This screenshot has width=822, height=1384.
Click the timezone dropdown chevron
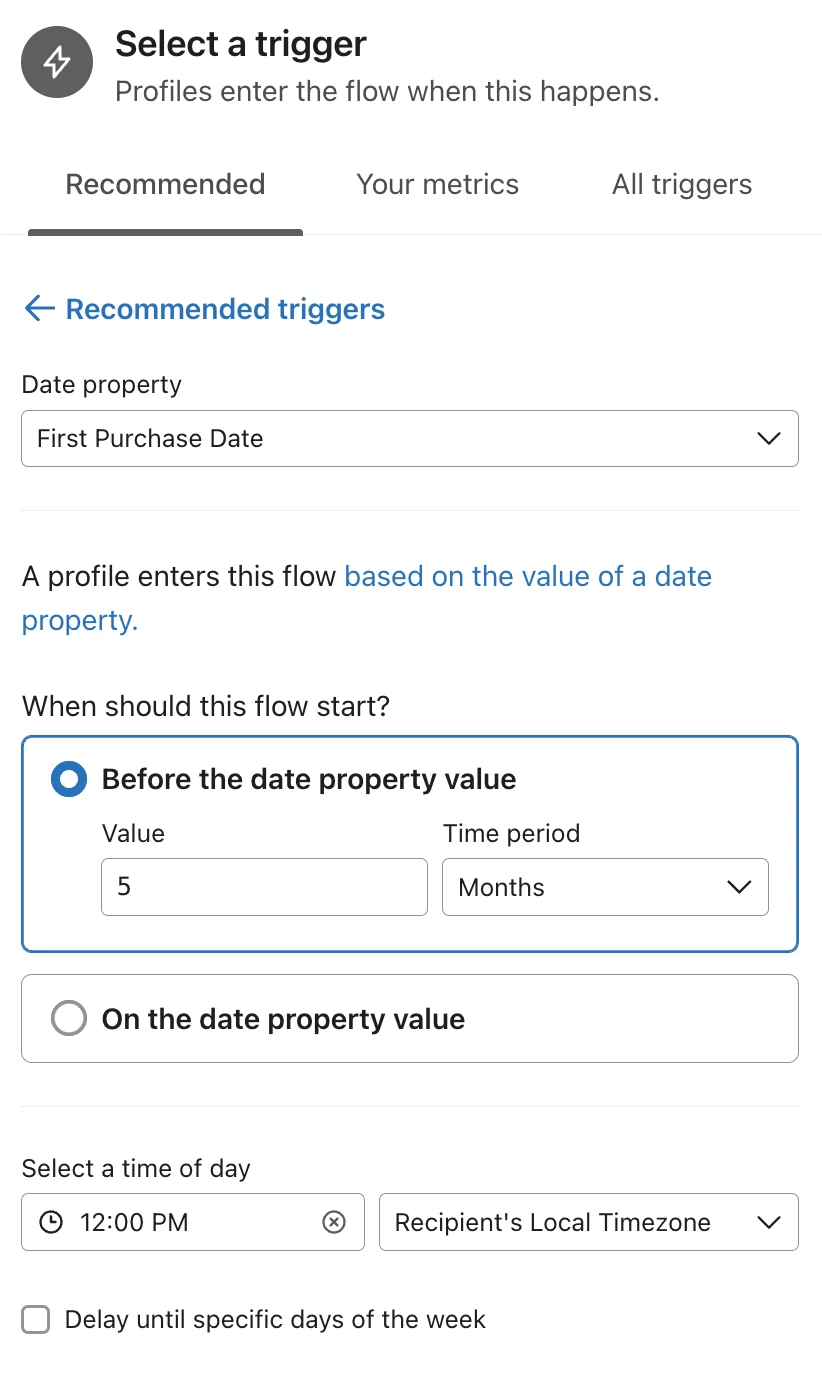[x=768, y=1222]
